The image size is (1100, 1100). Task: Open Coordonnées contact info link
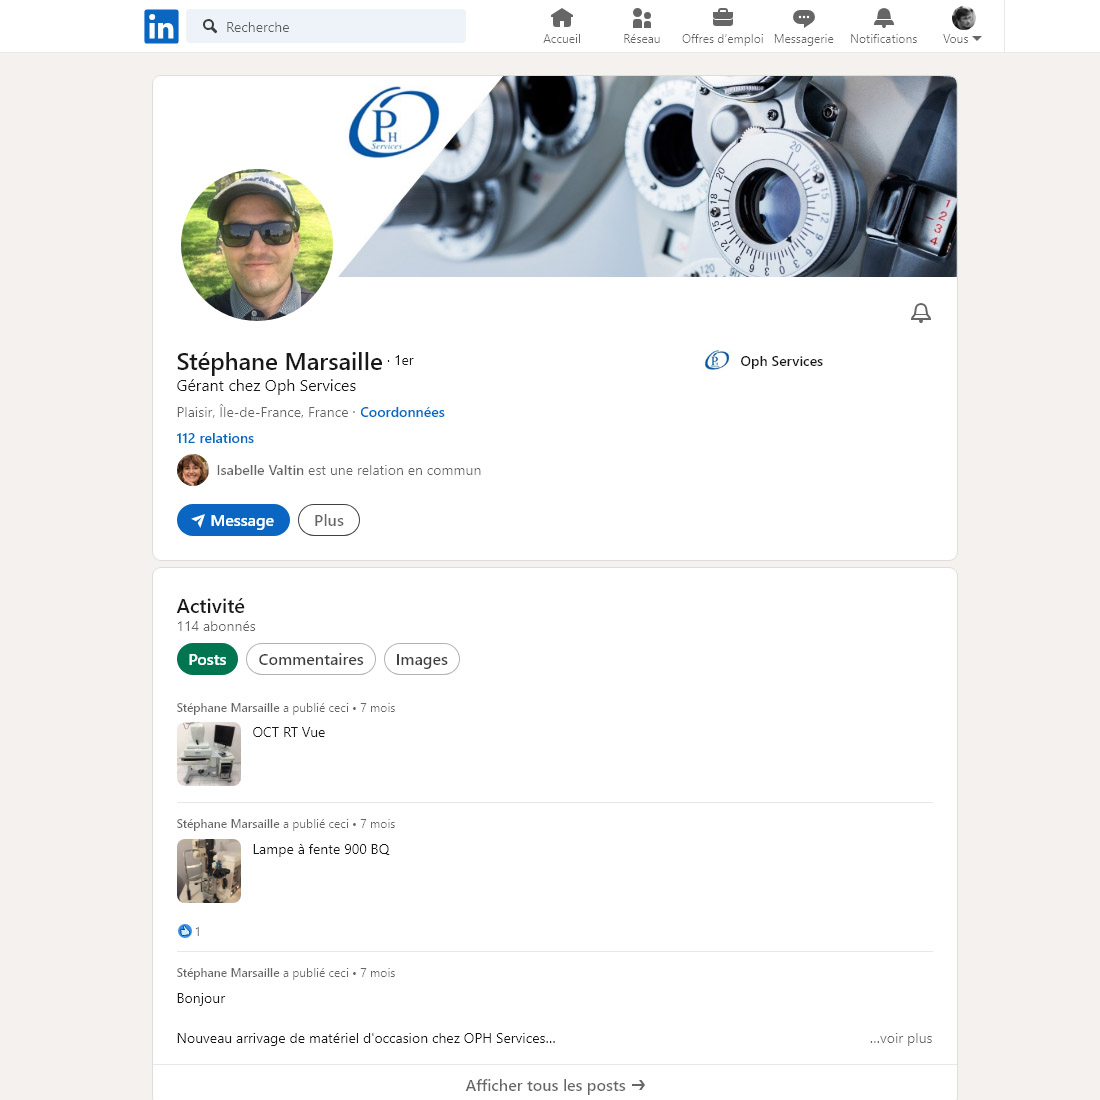[x=402, y=412]
